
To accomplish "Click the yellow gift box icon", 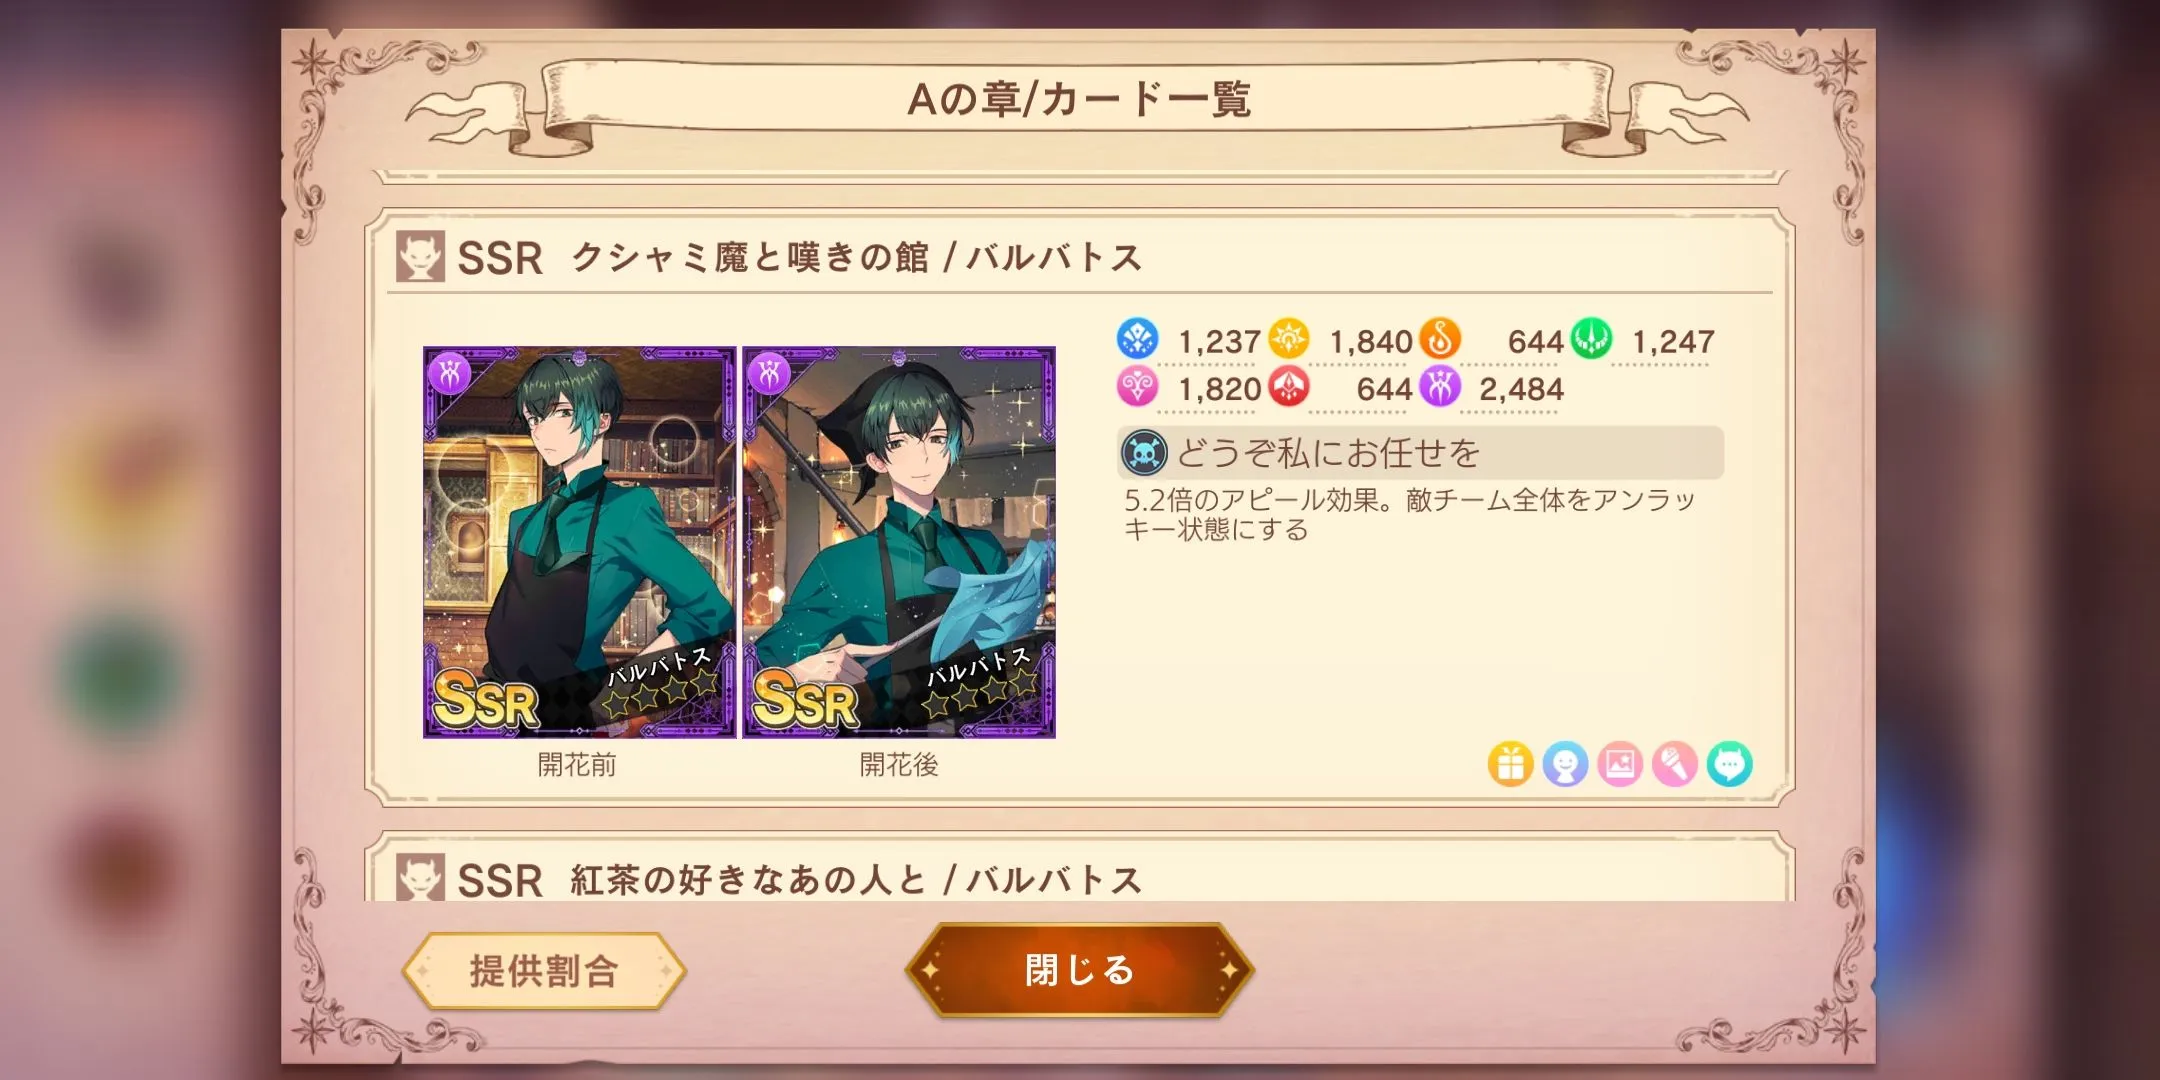I will (x=1510, y=765).
